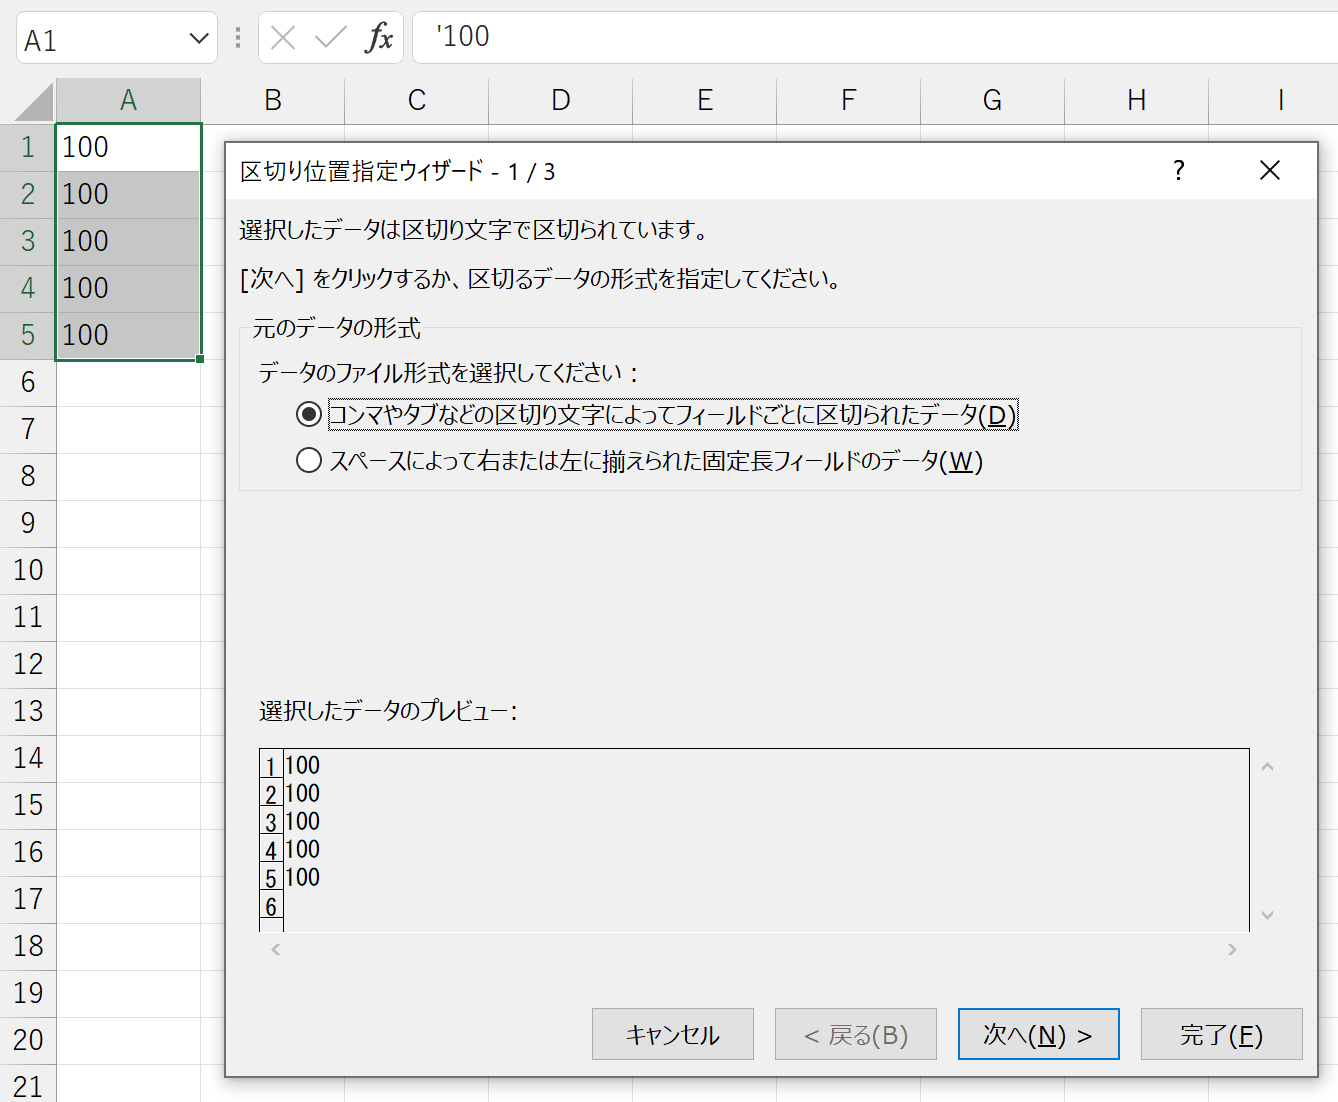Image resolution: width=1338 pixels, height=1102 pixels.
Task: Click the formula bar enter checkmark icon
Action: click(330, 38)
